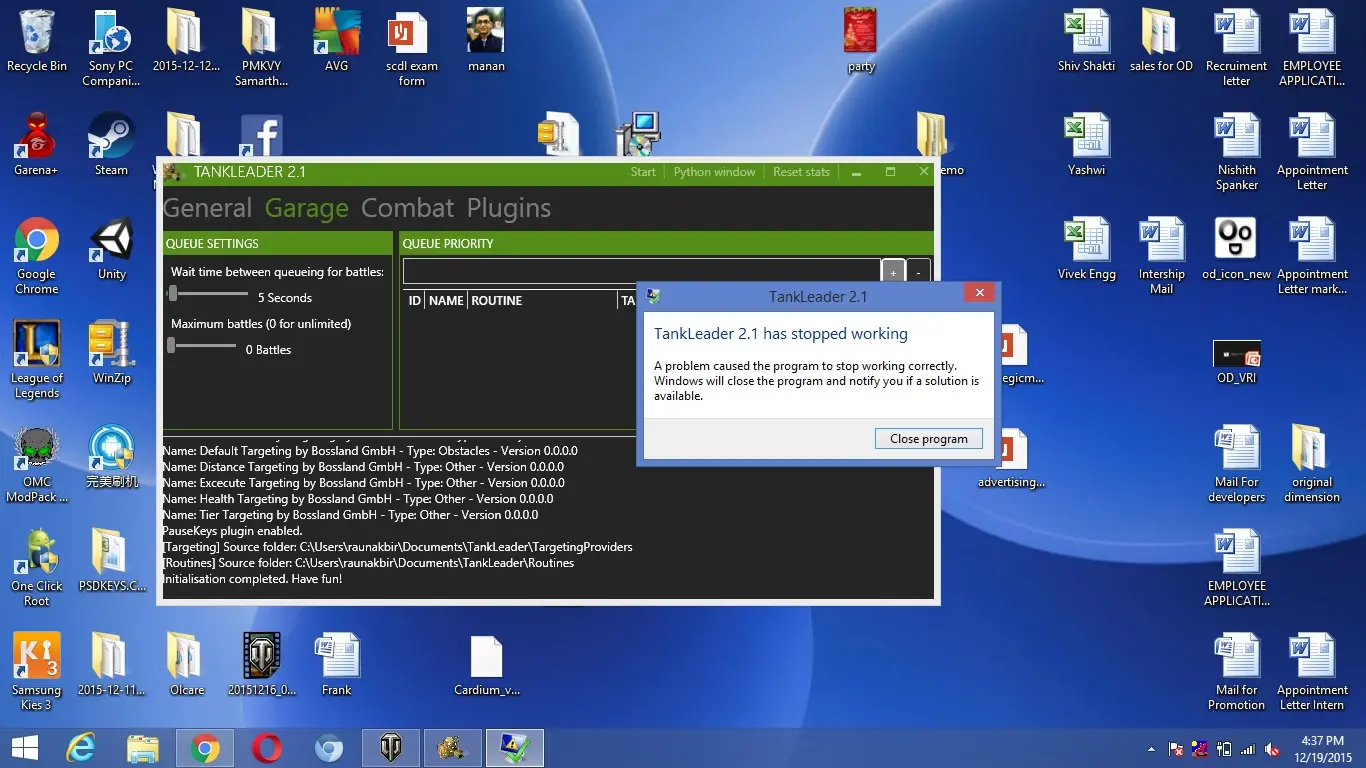
Task: Click the Maximum battles slider handle
Action: click(x=171, y=345)
